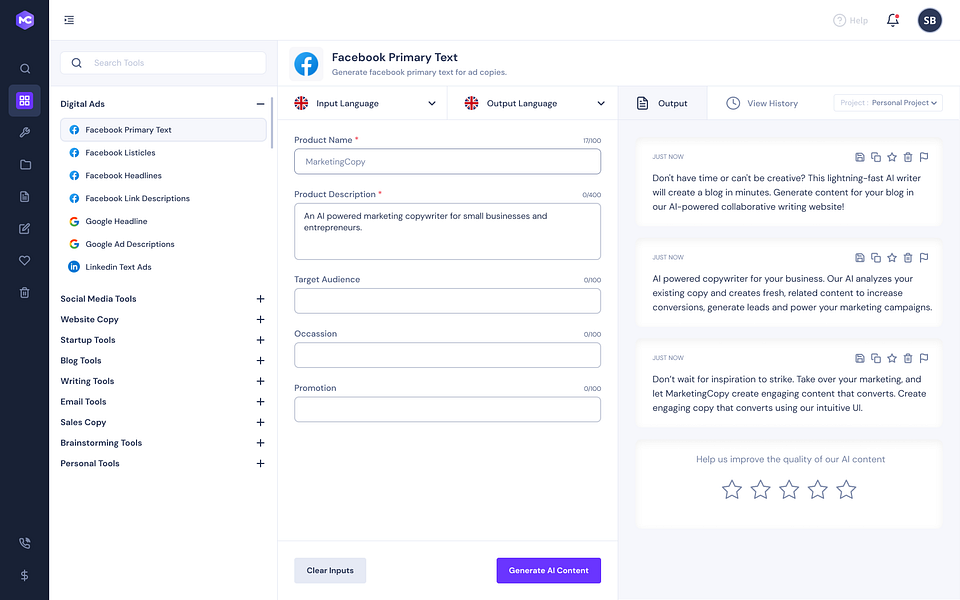The image size is (960, 600).
Task: Click the Target Audience input field
Action: tap(448, 301)
